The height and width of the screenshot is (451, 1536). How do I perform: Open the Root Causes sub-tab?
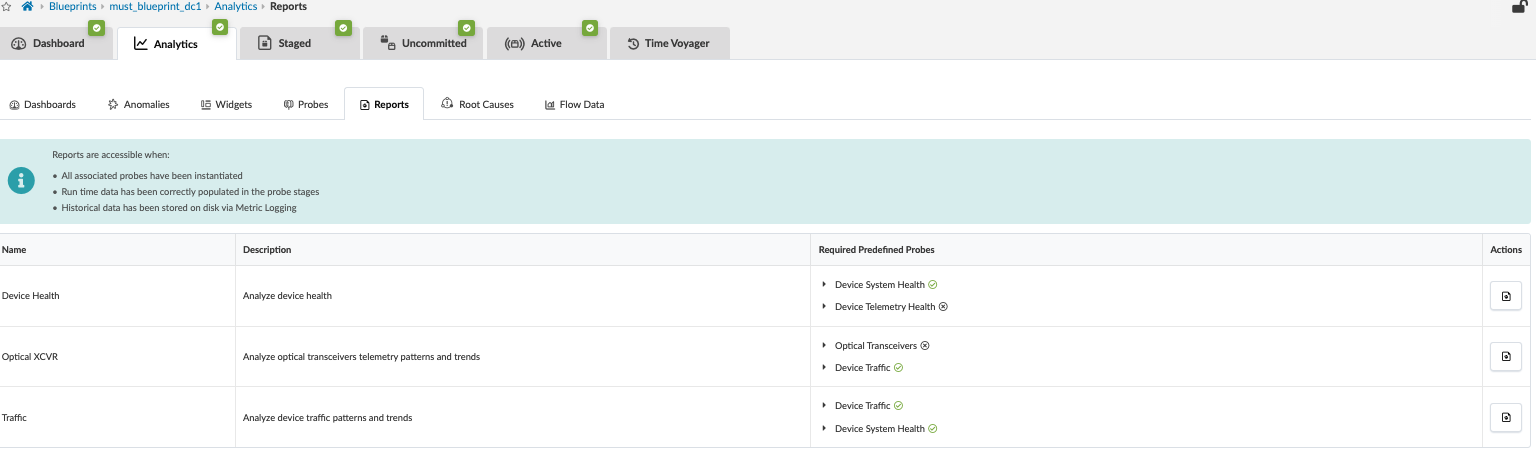tap(477, 104)
